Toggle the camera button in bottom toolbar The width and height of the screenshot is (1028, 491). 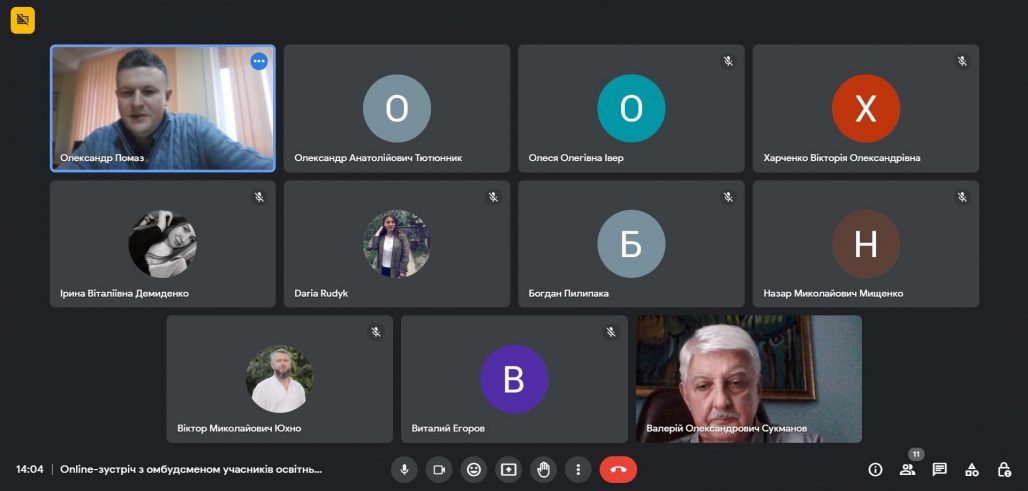439,469
